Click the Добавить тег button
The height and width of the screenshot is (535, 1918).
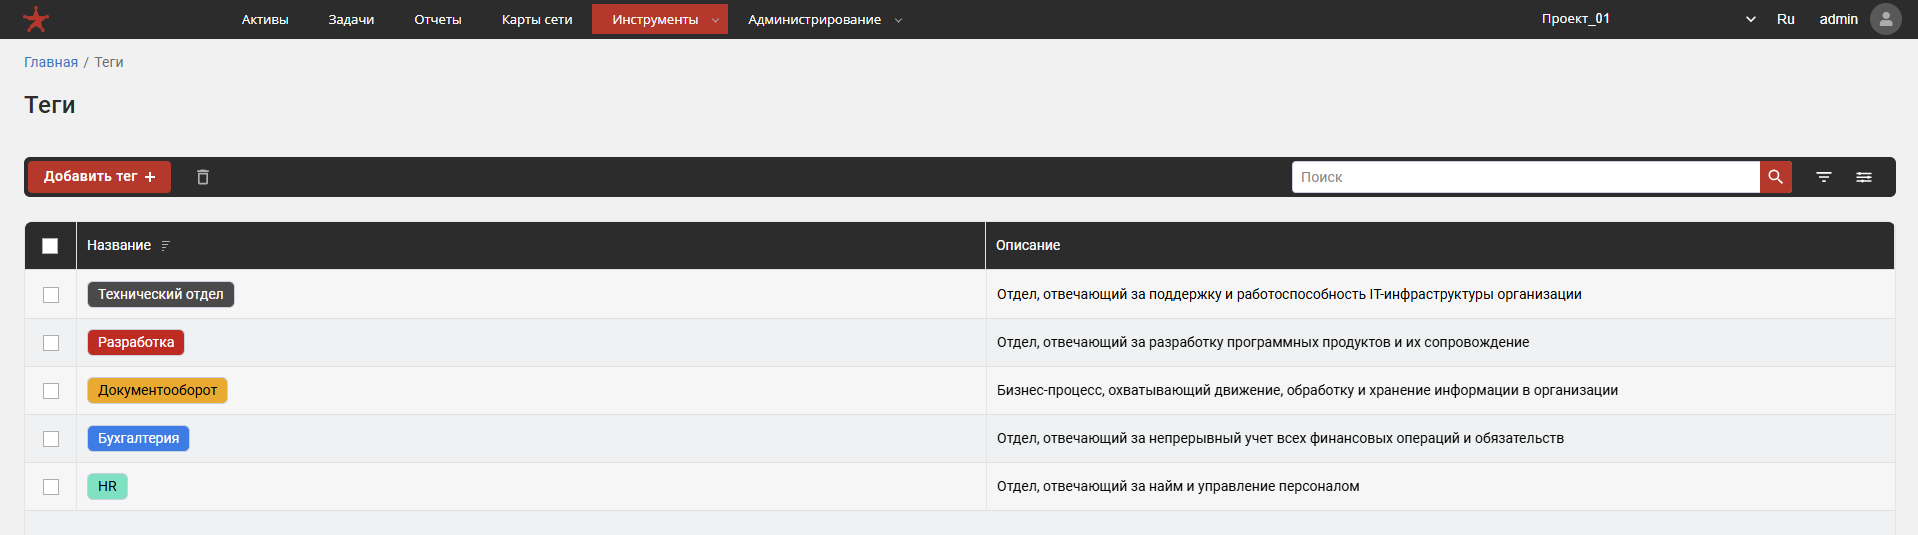pyautogui.click(x=99, y=177)
